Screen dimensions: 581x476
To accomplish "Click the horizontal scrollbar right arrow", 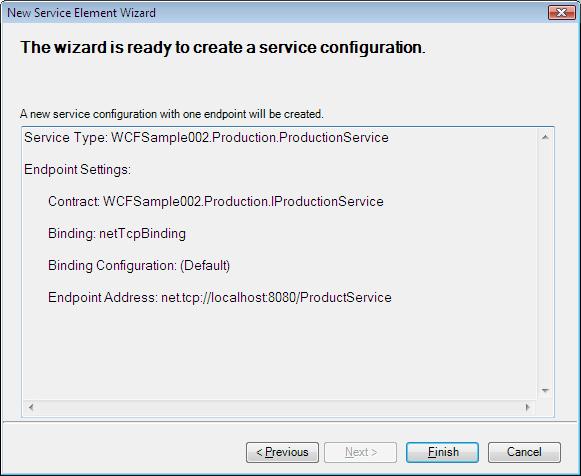I will click(528, 407).
